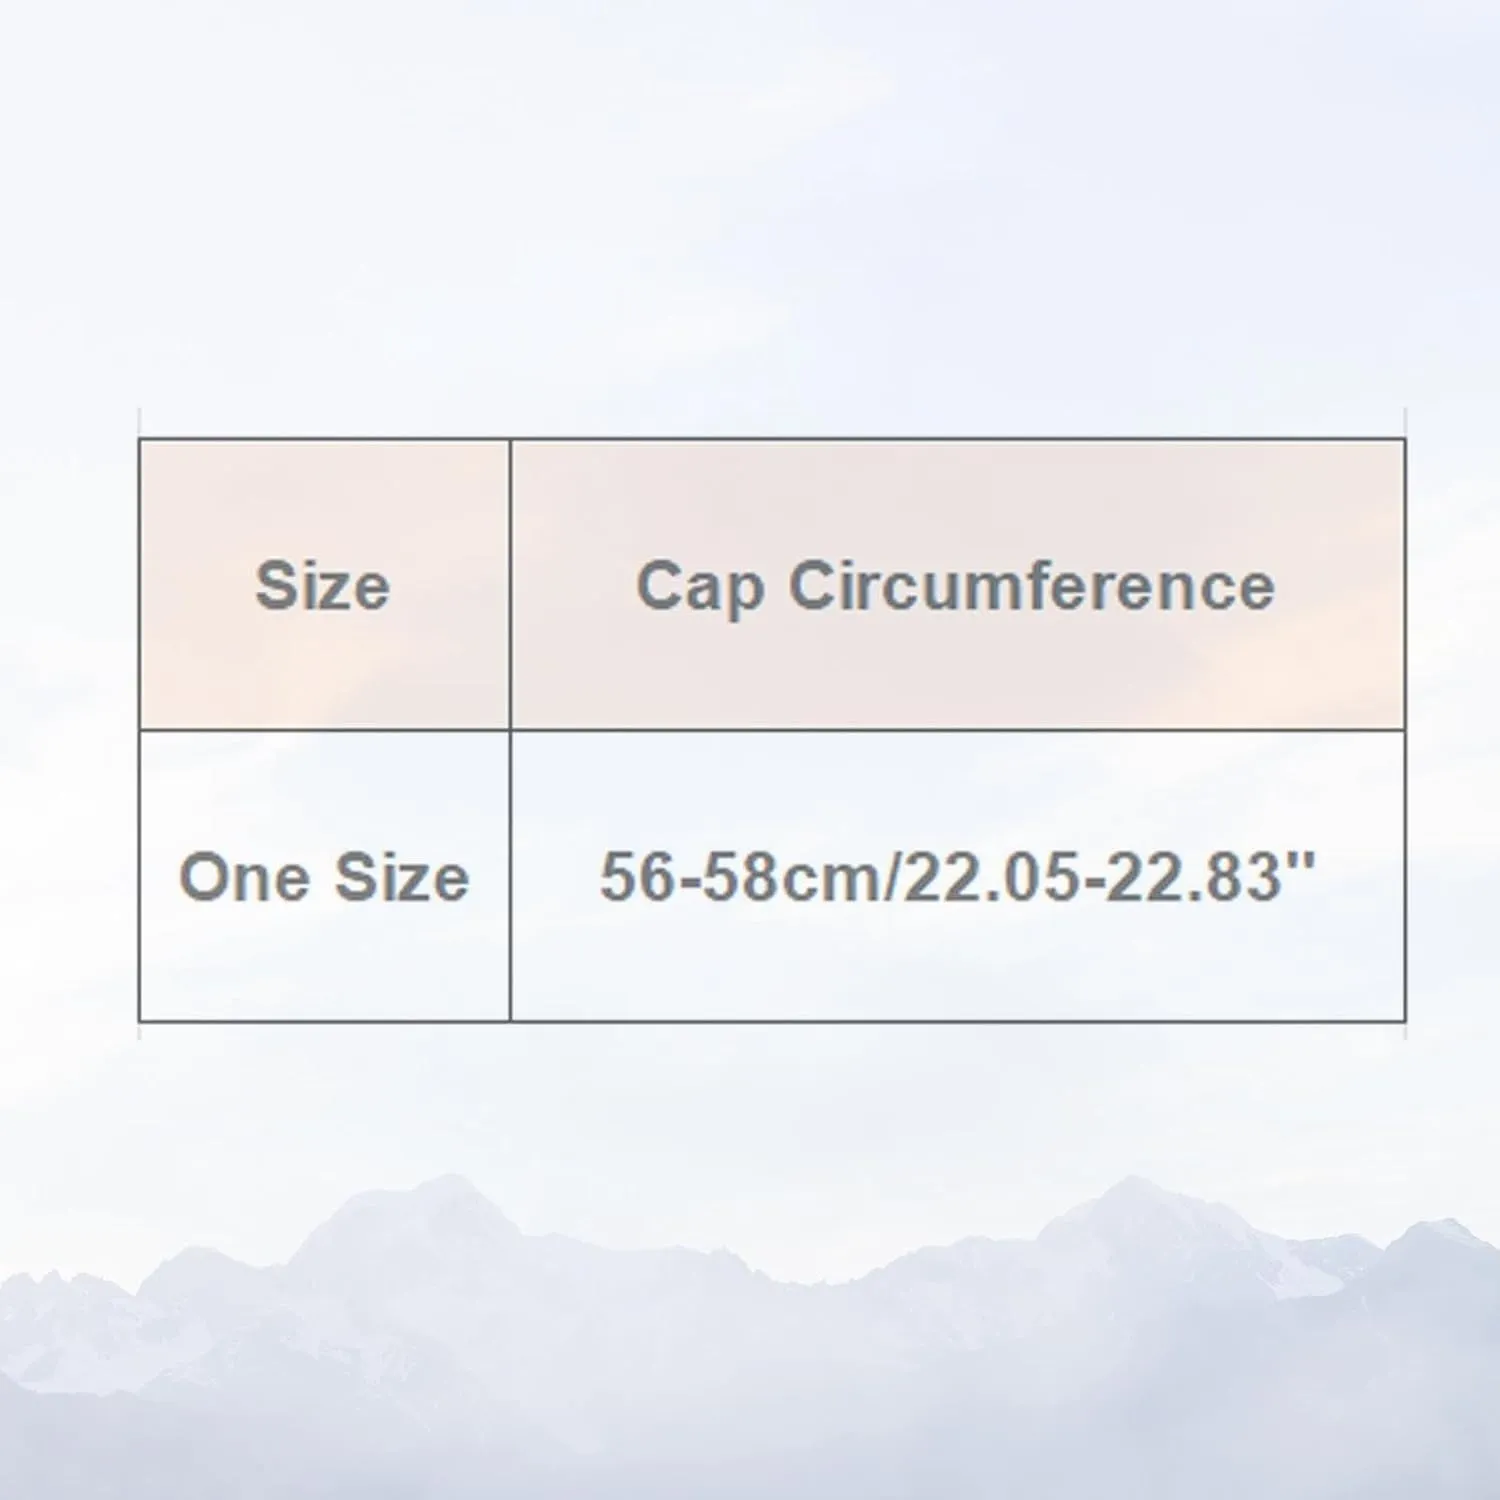Click the horizontal line separating header and data rows
Image resolution: width=1500 pixels, height=1500 pixels.
coord(772,730)
